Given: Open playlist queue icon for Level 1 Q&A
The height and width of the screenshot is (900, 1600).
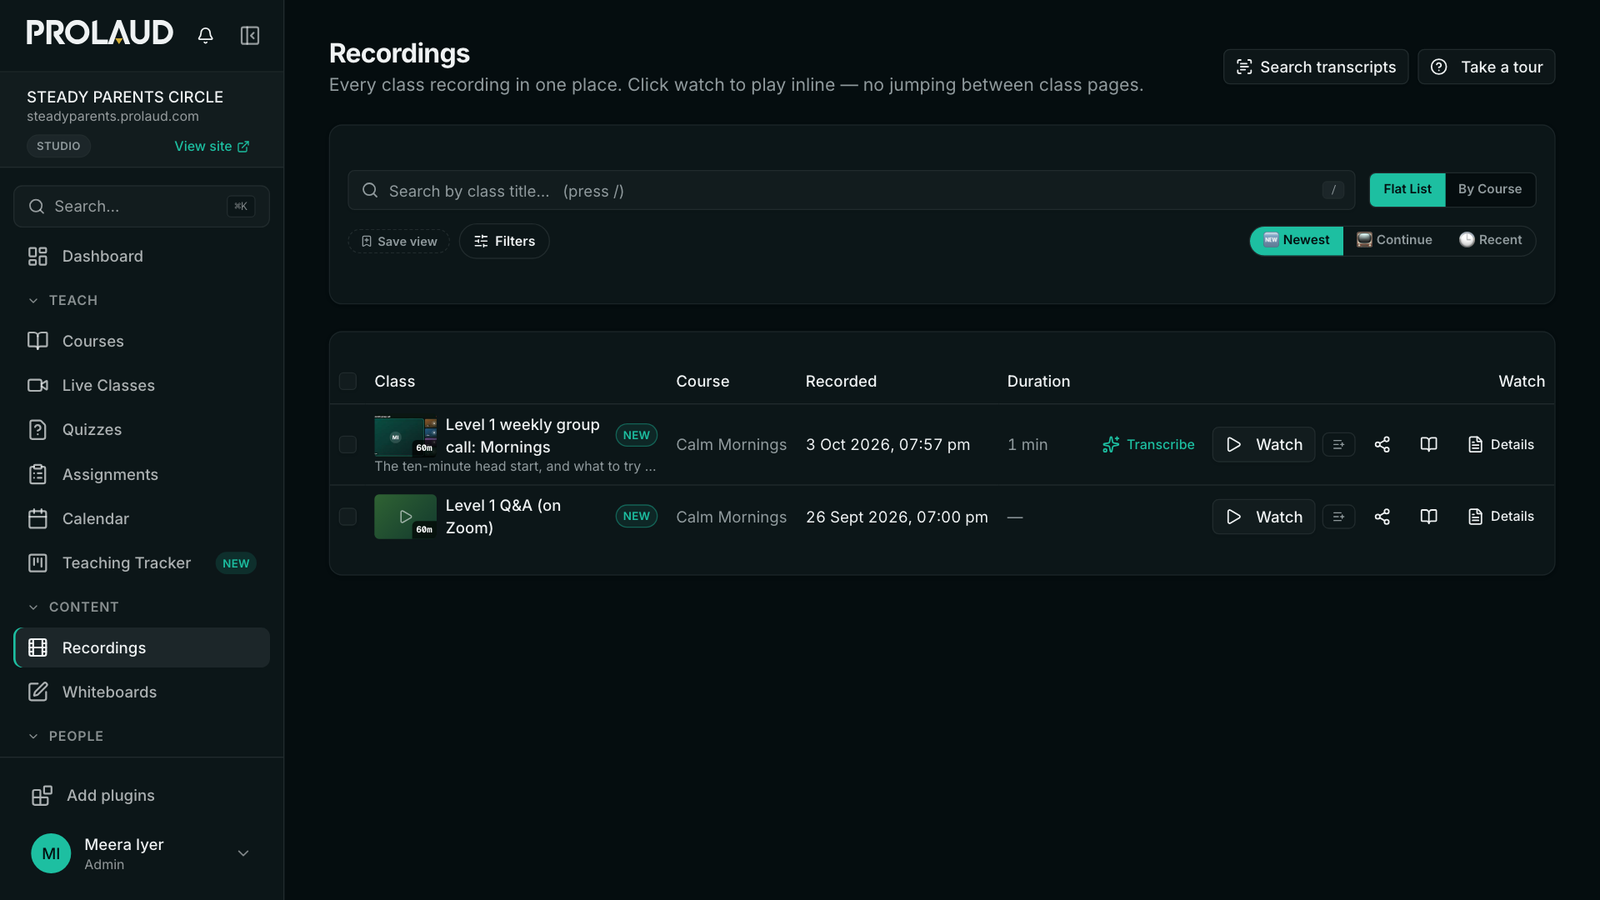Looking at the screenshot, I should [x=1339, y=517].
